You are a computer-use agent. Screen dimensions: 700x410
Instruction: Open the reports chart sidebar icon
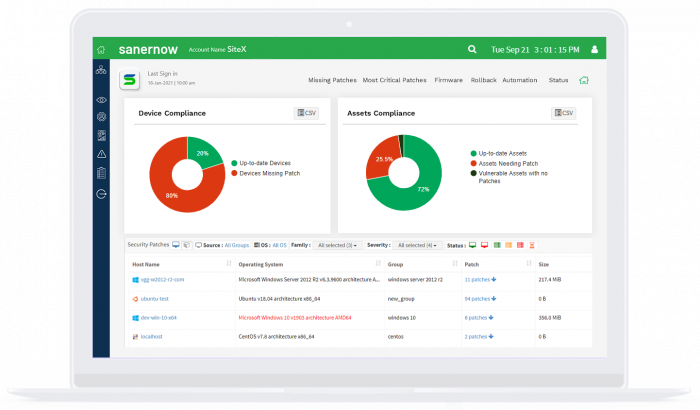coord(101,135)
